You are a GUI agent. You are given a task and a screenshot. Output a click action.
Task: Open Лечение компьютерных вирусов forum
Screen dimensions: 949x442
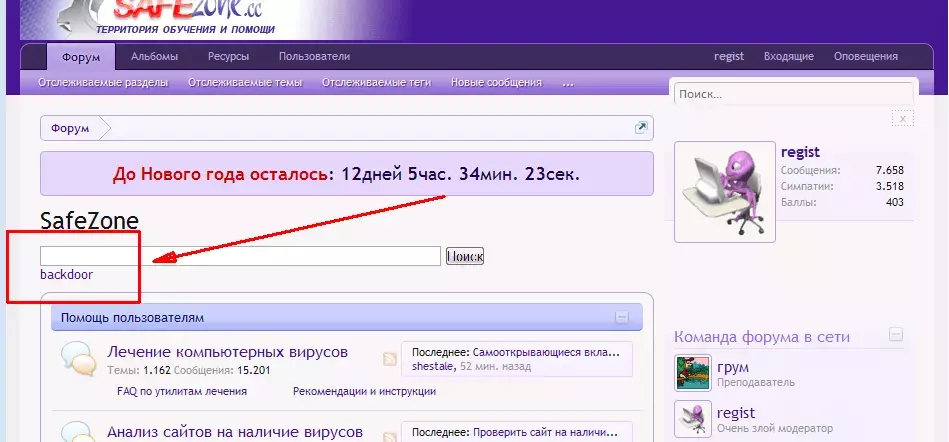228,352
